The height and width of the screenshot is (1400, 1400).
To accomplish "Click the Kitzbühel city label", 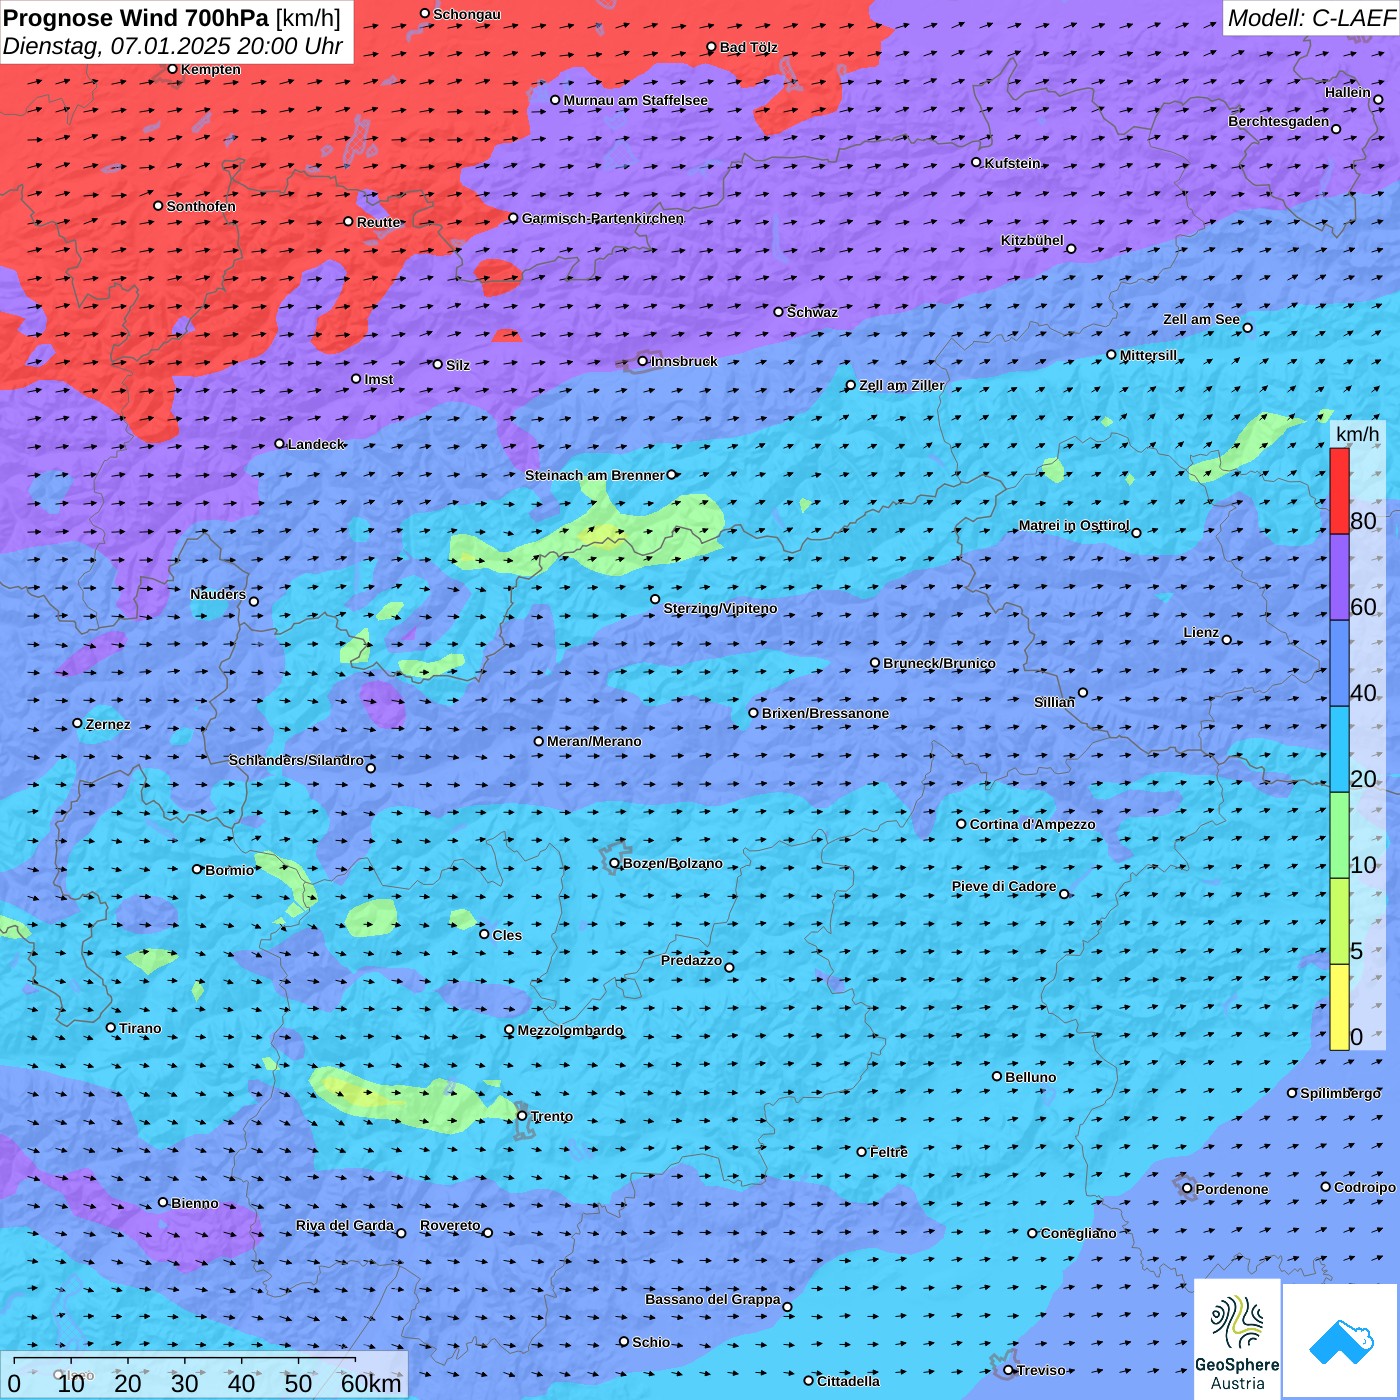I will [1032, 240].
